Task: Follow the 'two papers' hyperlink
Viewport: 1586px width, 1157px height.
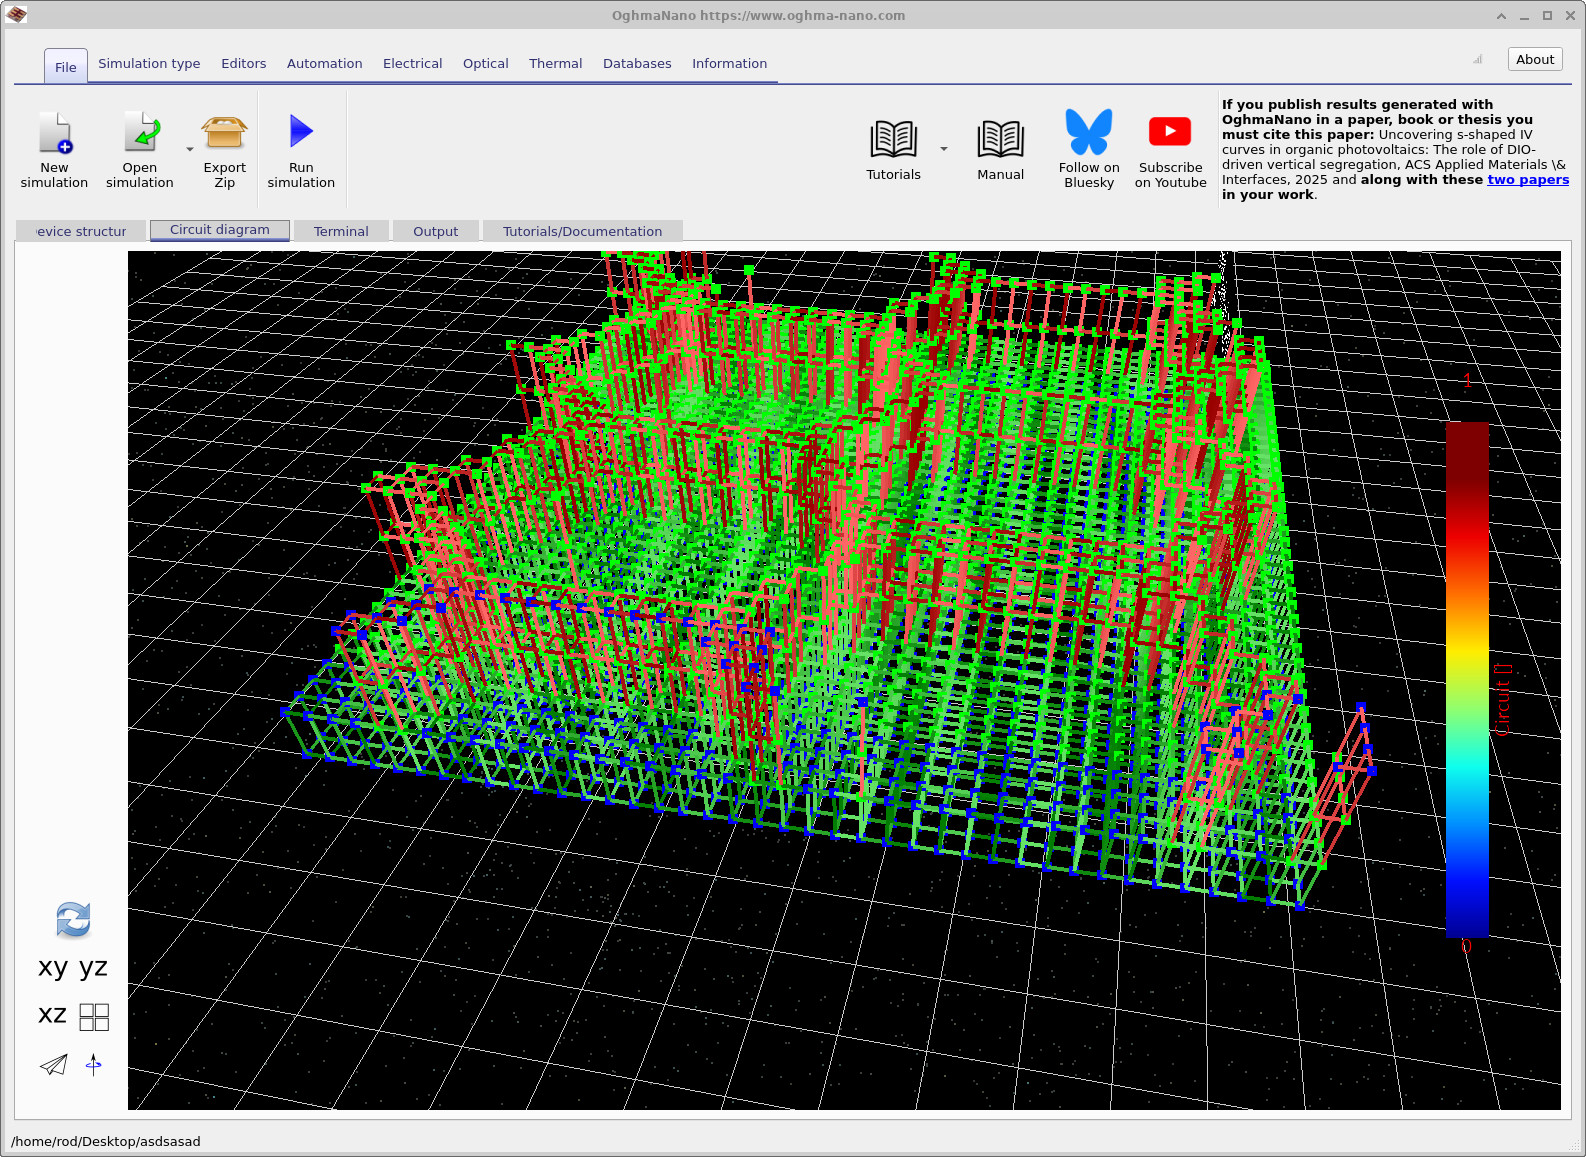Action: coord(1527,180)
